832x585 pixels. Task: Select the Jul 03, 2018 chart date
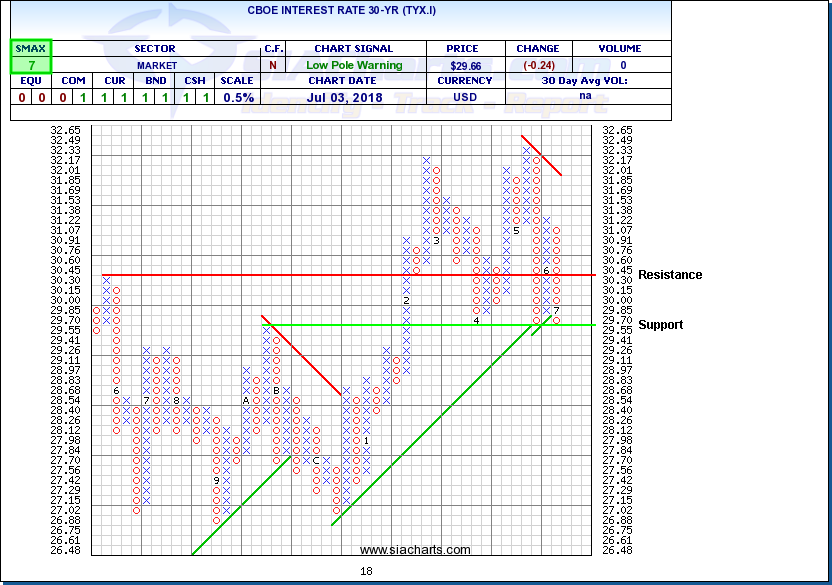click(356, 98)
